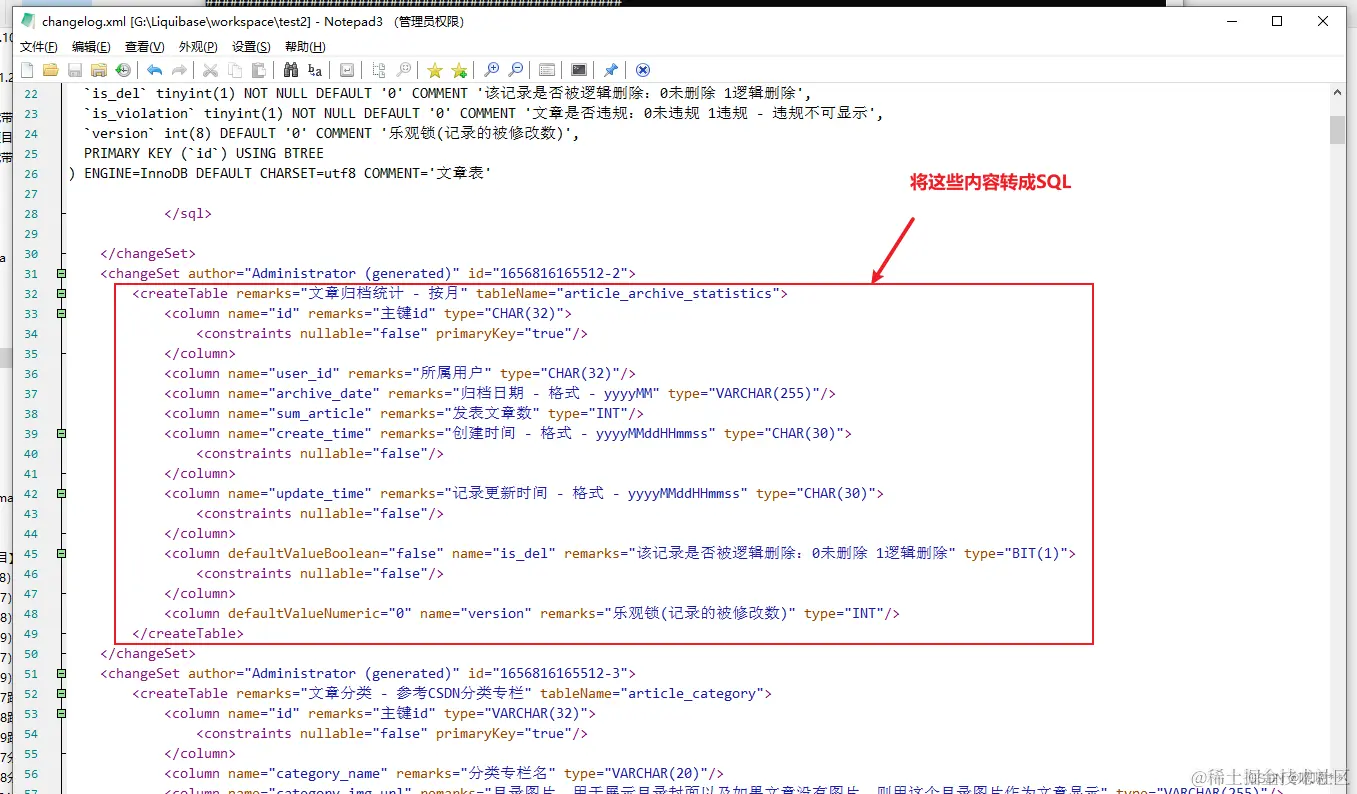The width and height of the screenshot is (1357, 794).
Task: Click the syntax scheme toolbar icon
Action: click(x=547, y=70)
